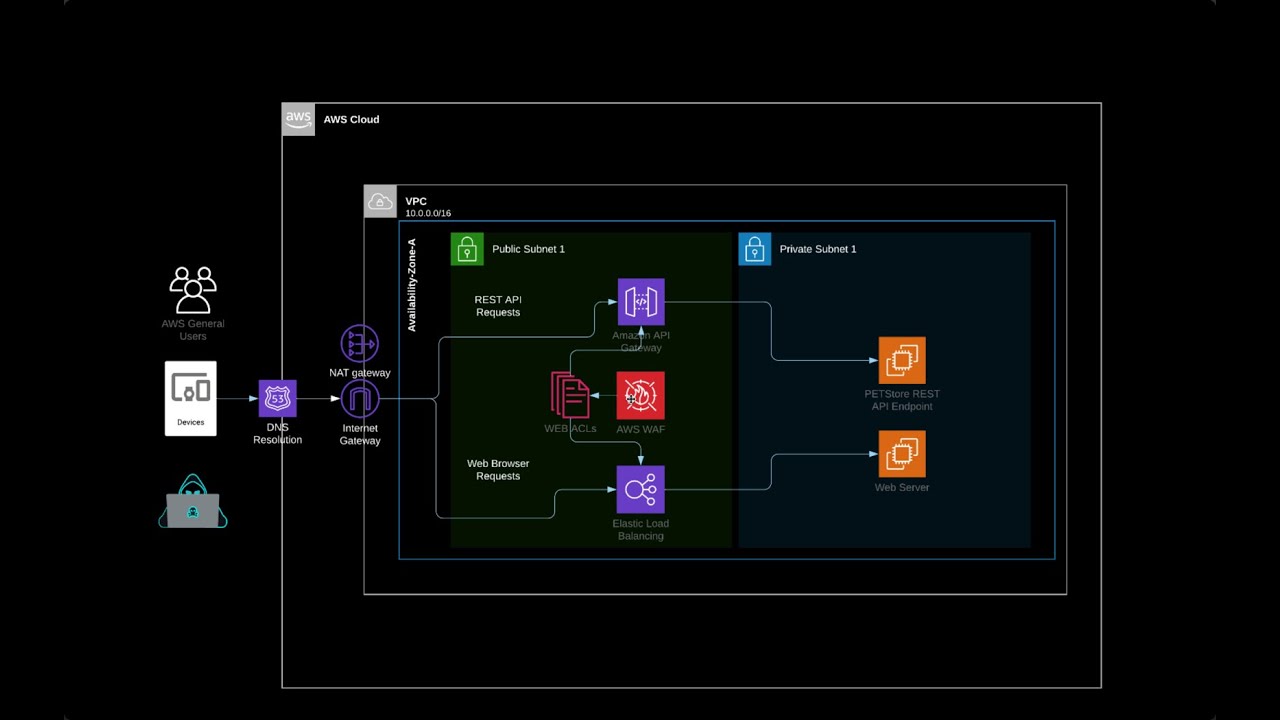Click the PETStore REST API Endpoint EC2 icon
This screenshot has width=1280, height=720.
tap(902, 360)
